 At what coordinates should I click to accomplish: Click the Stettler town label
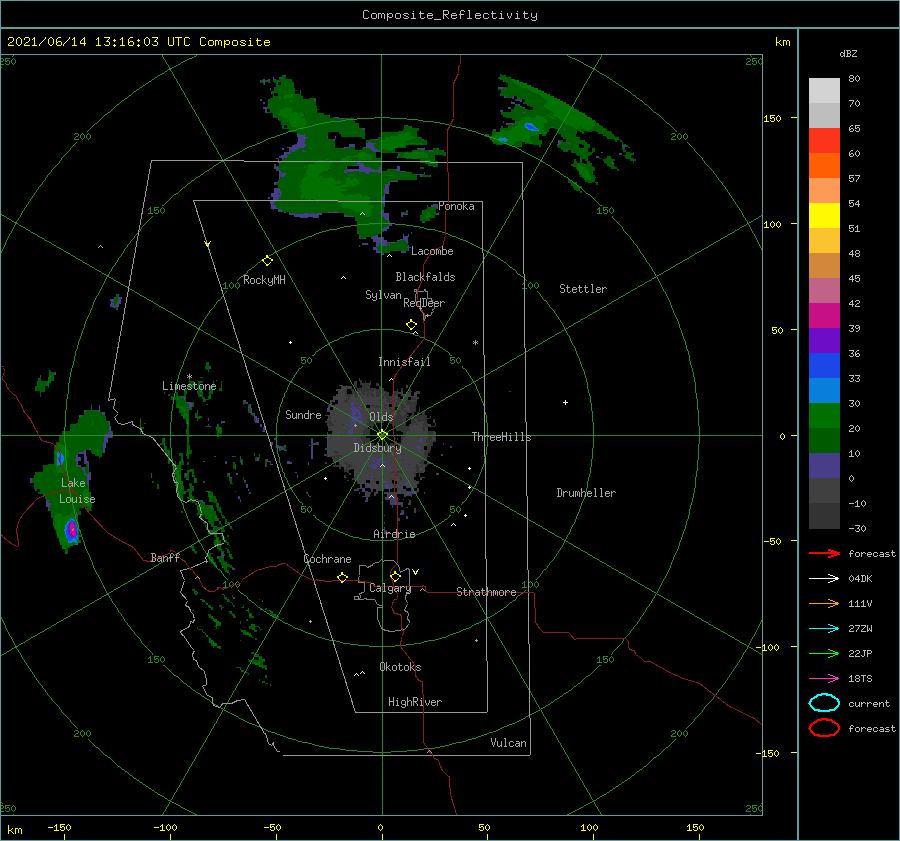coord(583,289)
